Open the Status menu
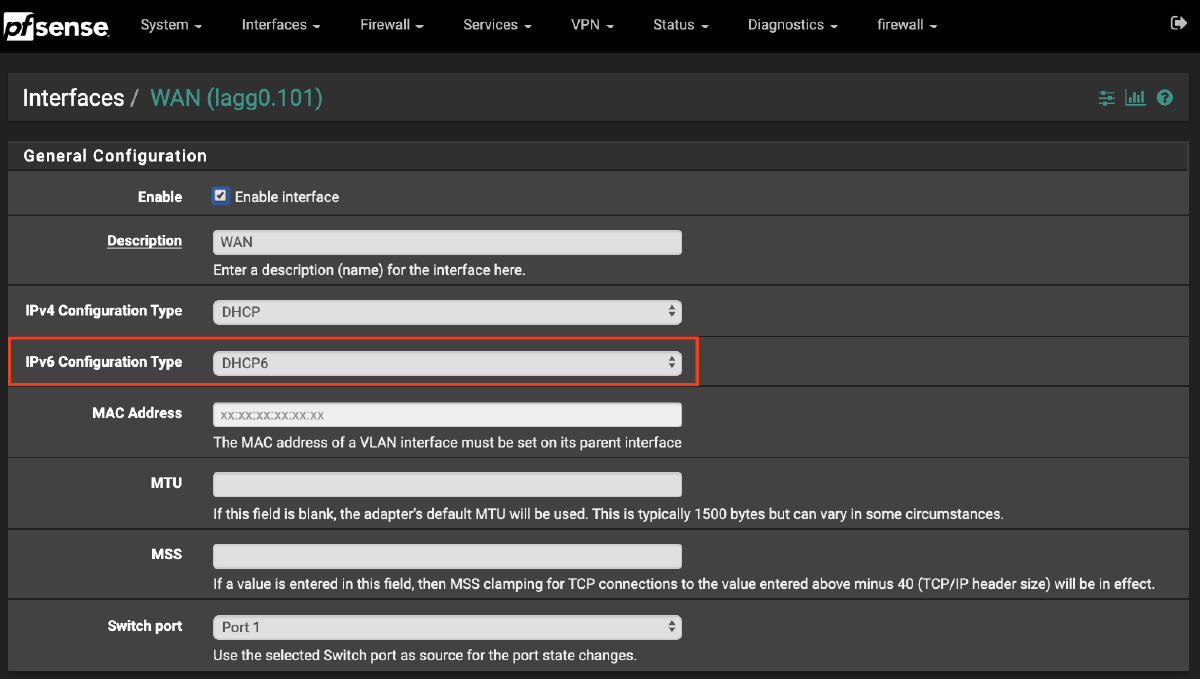 tap(680, 25)
